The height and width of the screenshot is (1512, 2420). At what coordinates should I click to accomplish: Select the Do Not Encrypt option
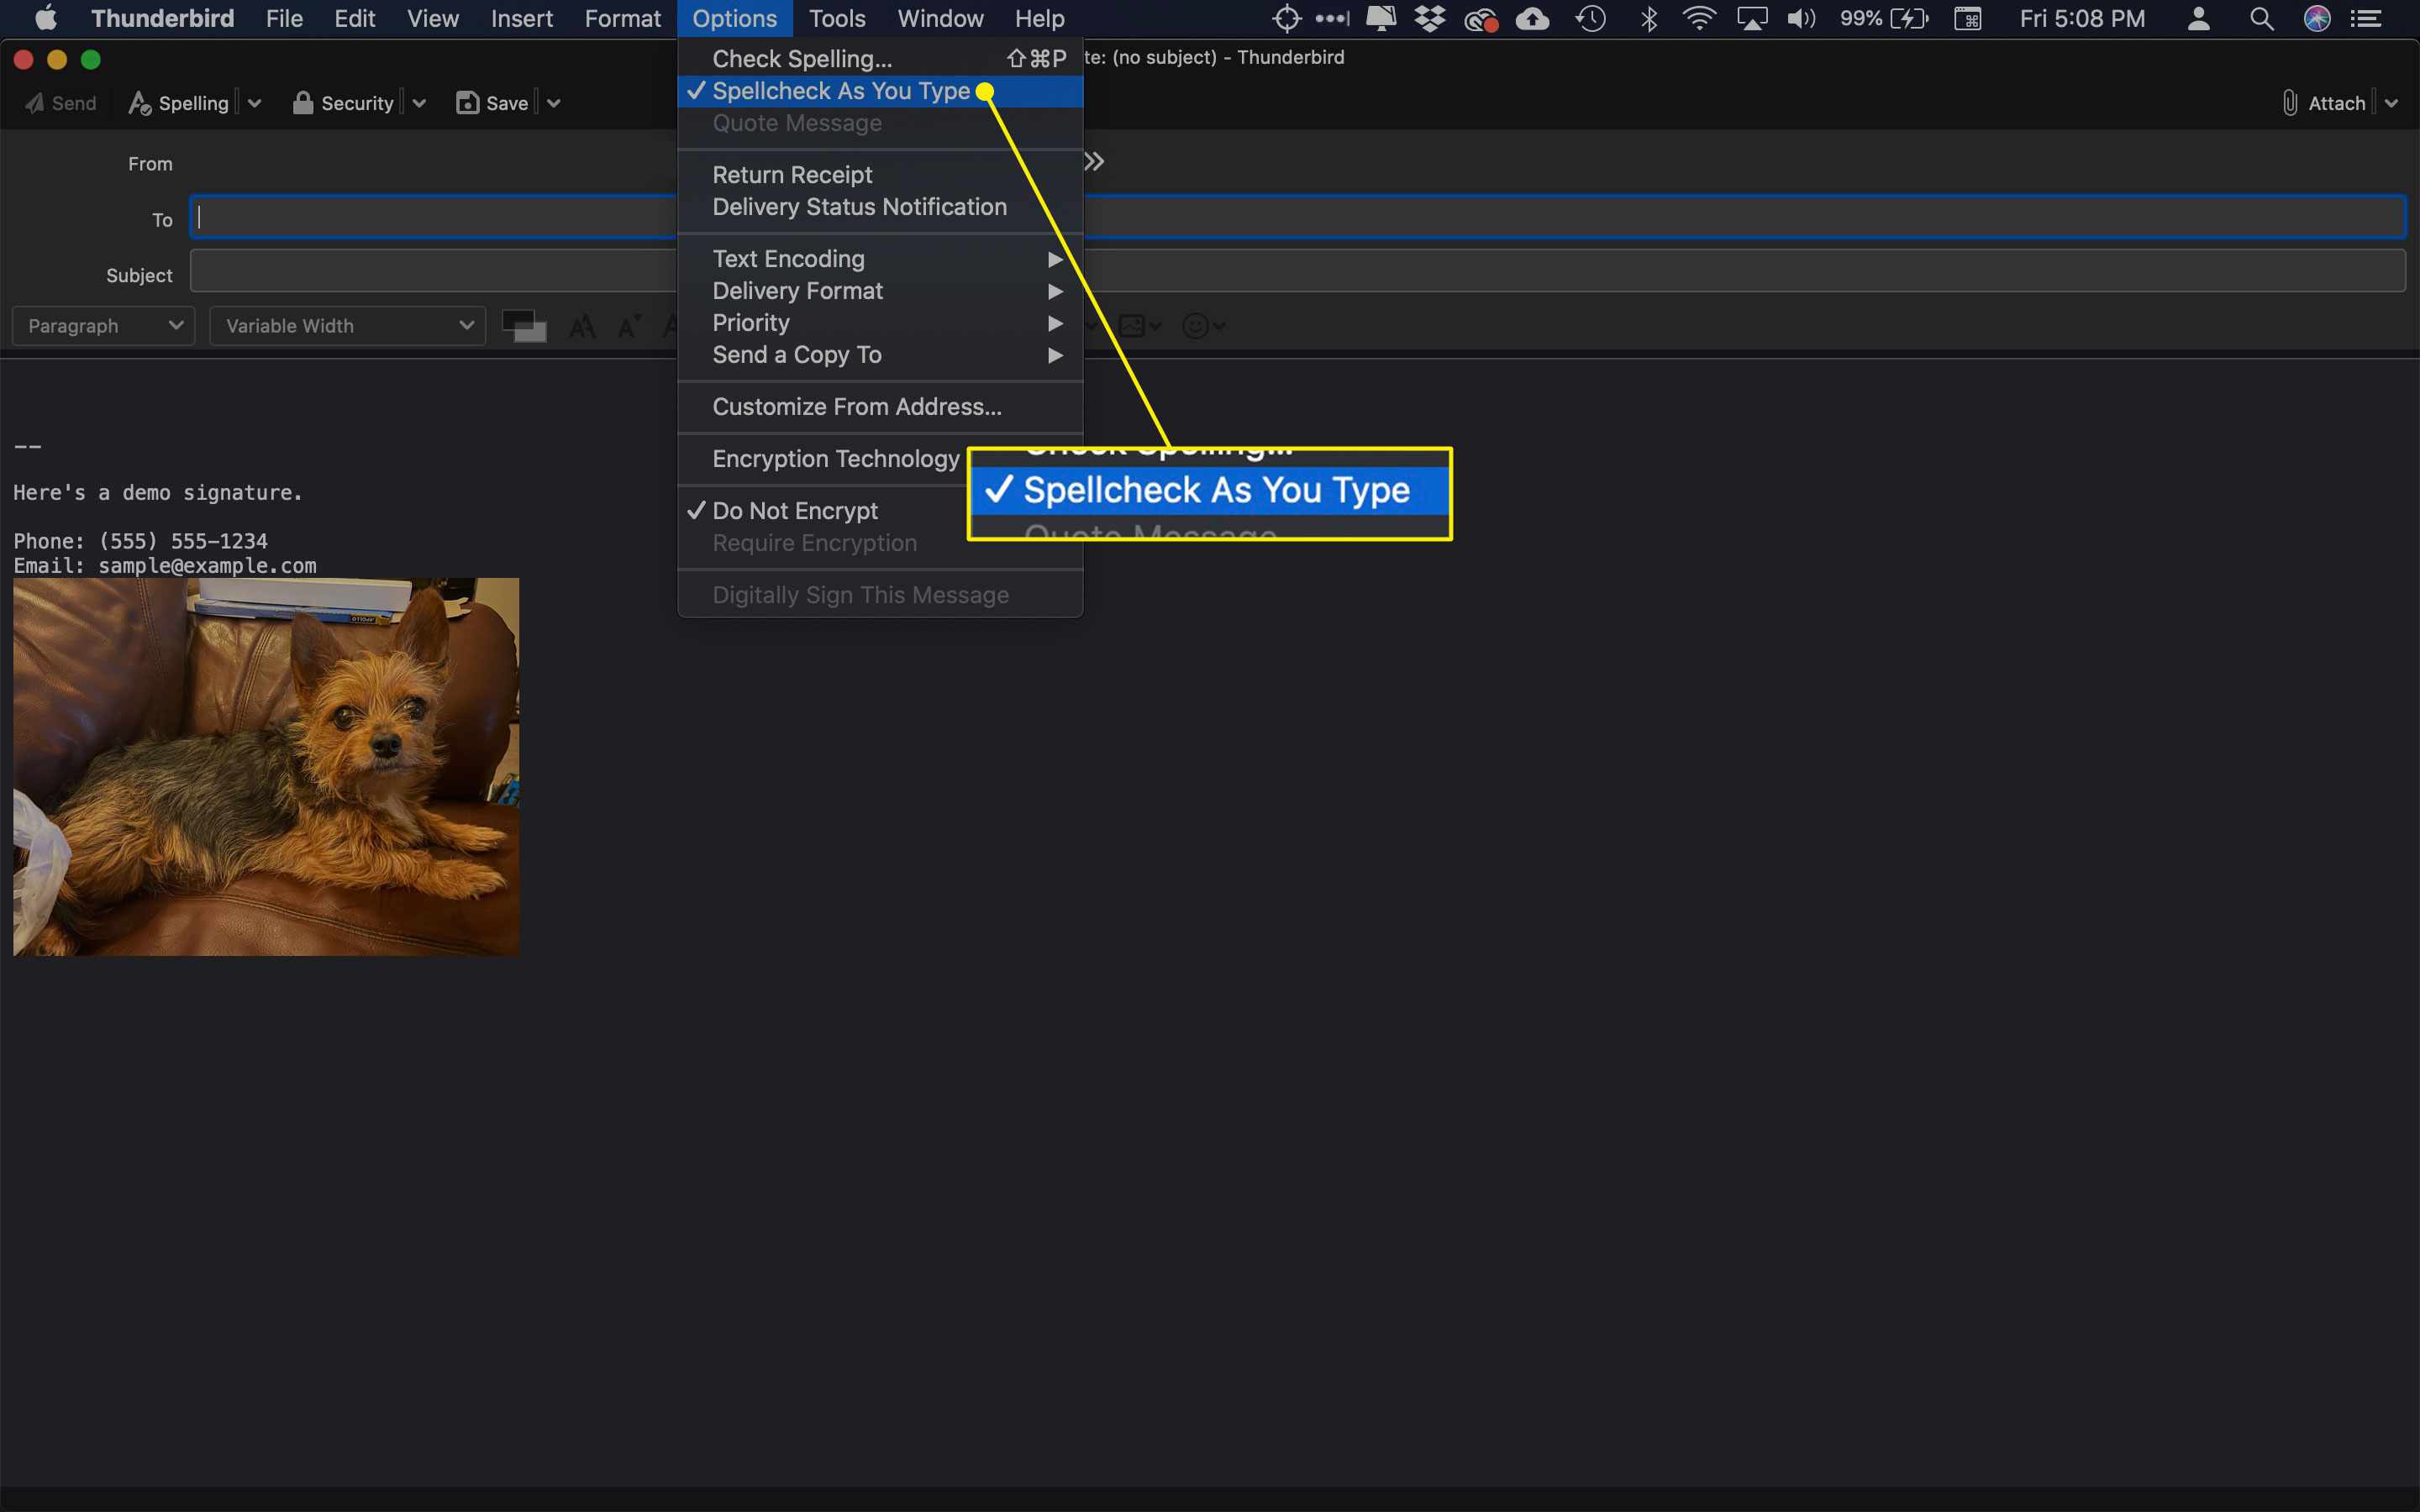tap(880, 511)
